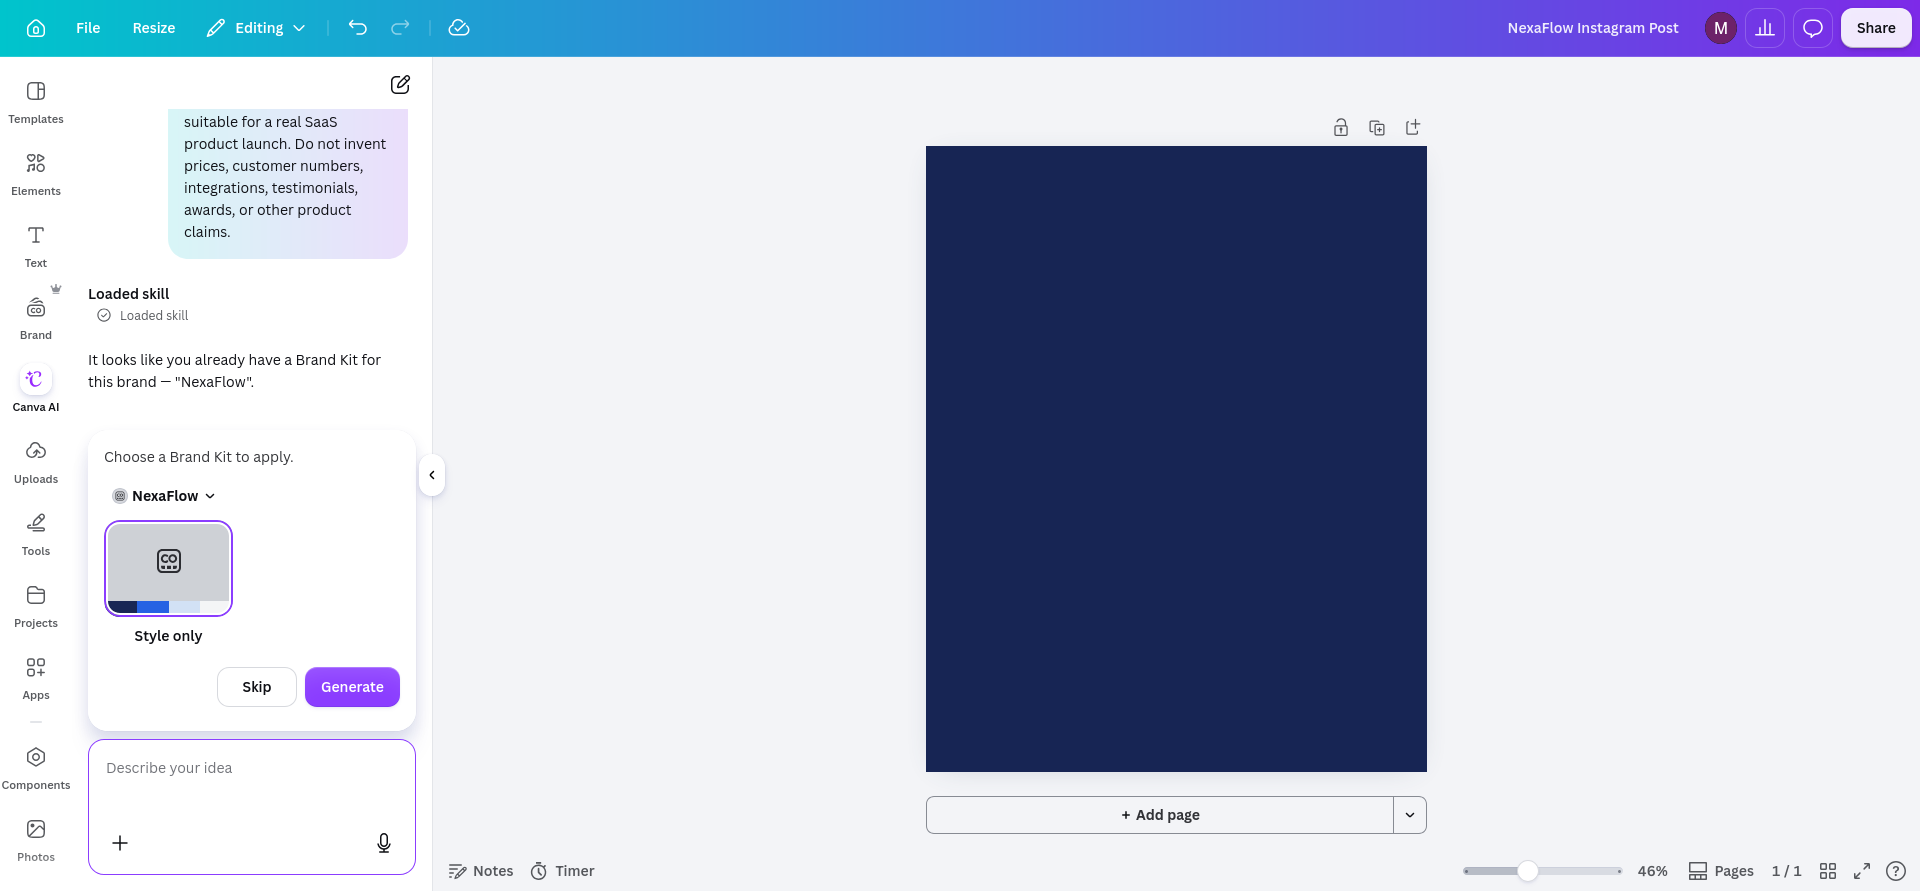Screen dimensions: 1920x891
Task: Open the Uploads panel
Action: pyautogui.click(x=36, y=462)
